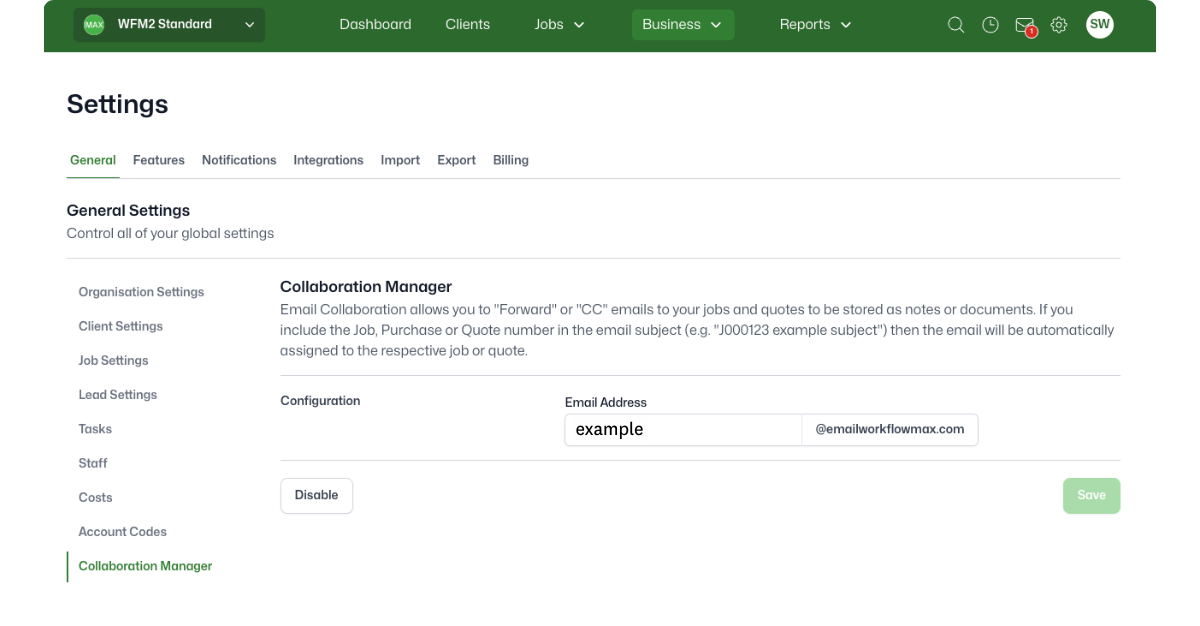Image resolution: width=1200 pixels, height=626 pixels.
Task: Click the green Save button
Action: point(1091,496)
